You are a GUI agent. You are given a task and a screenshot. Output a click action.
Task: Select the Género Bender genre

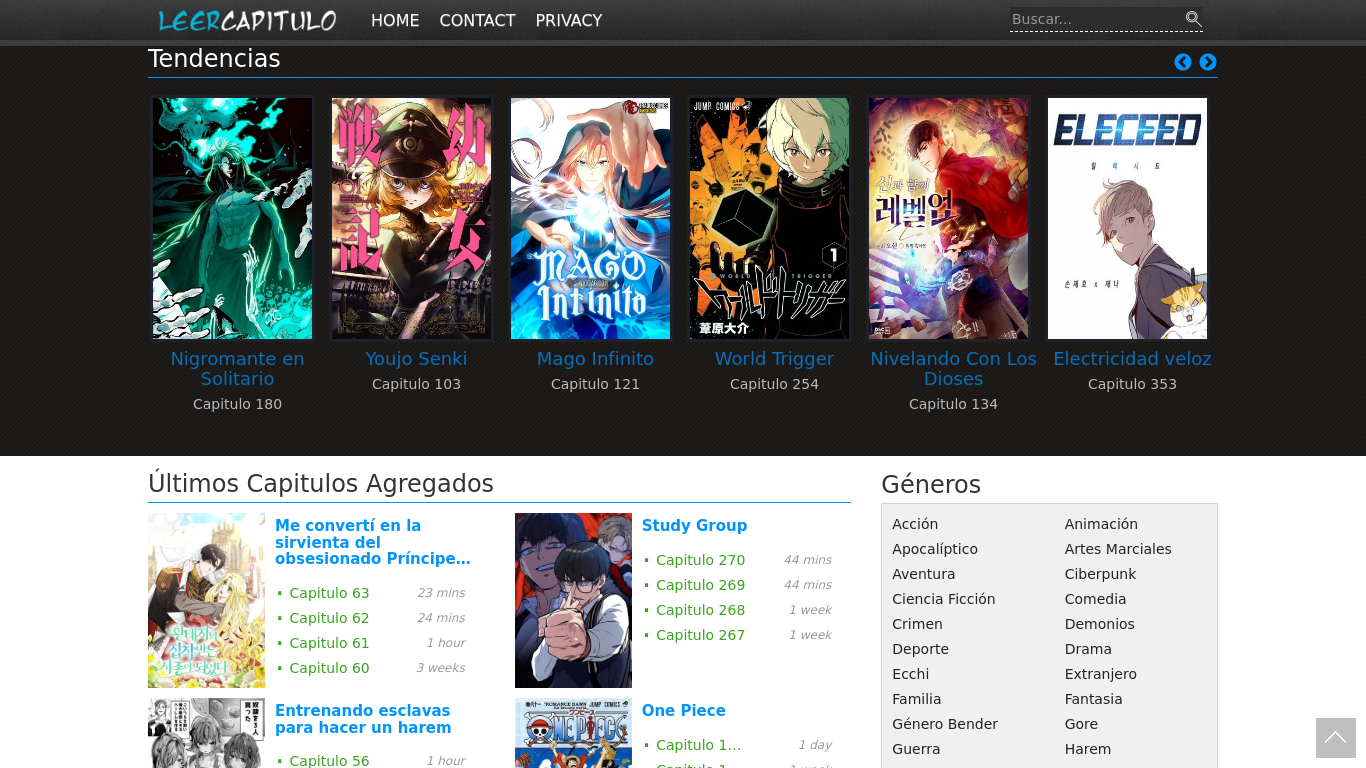click(x=945, y=724)
